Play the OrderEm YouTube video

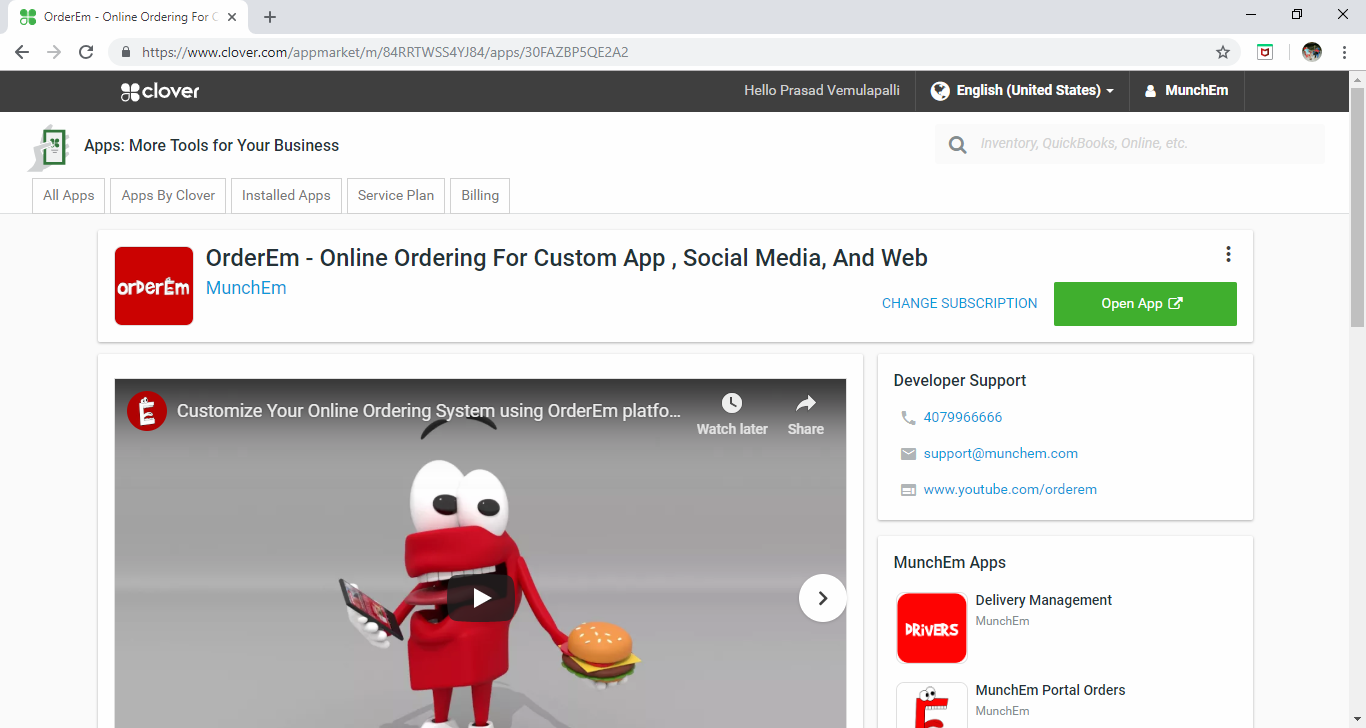click(480, 598)
